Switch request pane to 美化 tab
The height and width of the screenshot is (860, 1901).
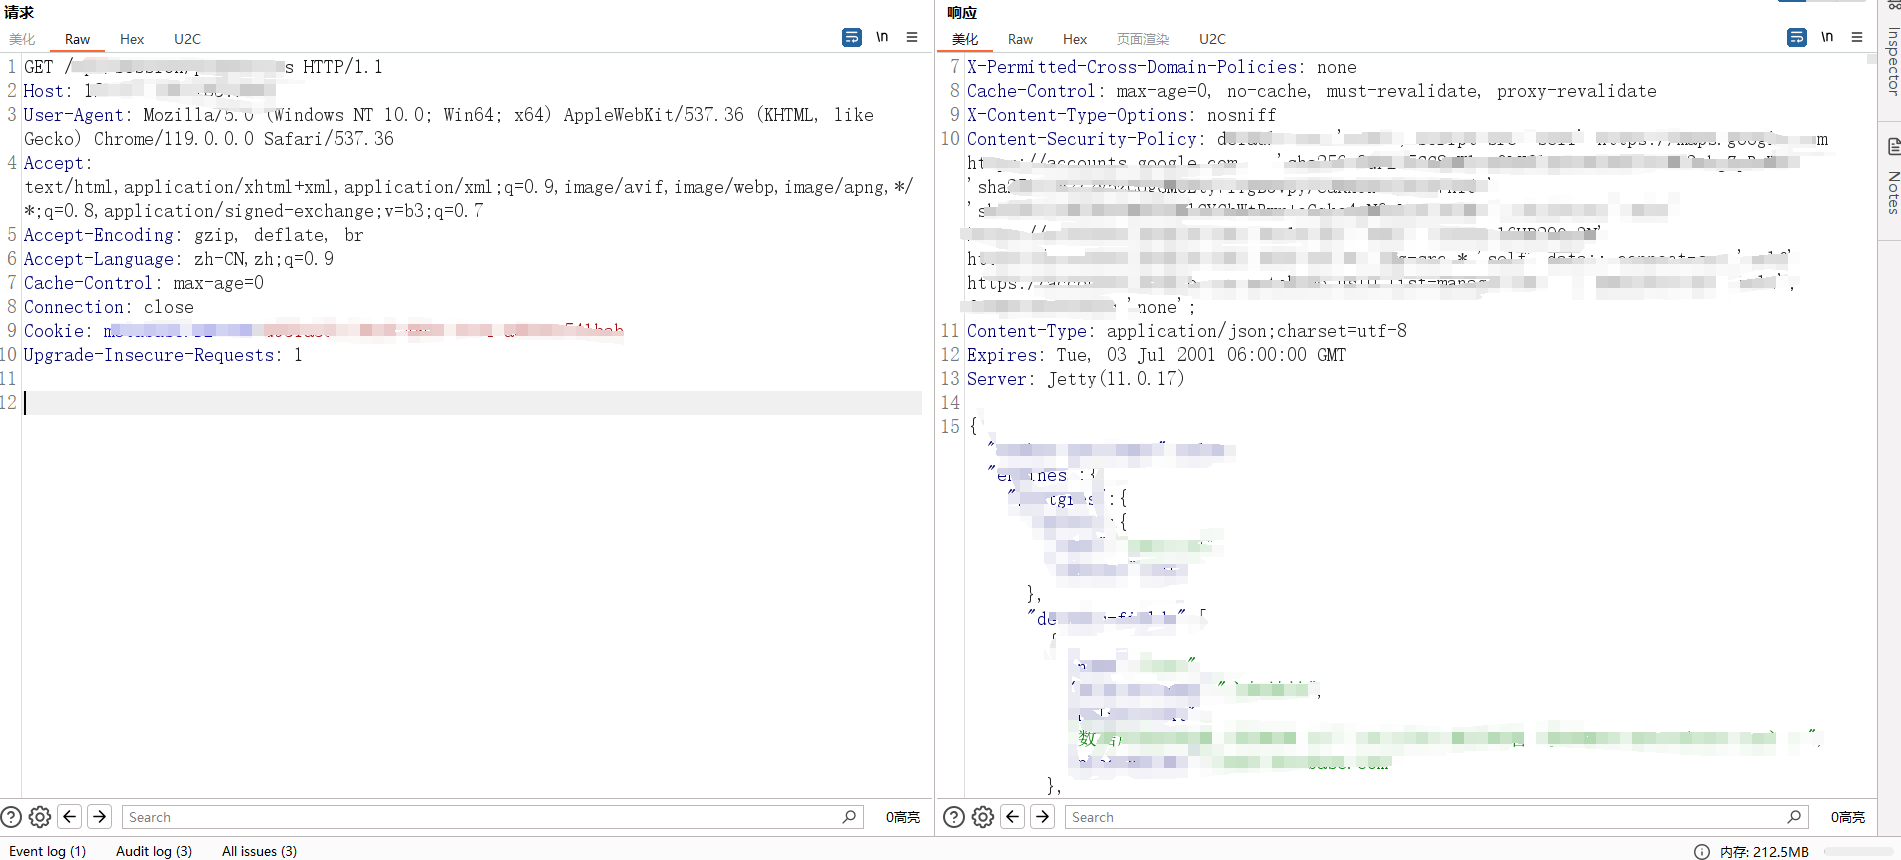point(22,39)
